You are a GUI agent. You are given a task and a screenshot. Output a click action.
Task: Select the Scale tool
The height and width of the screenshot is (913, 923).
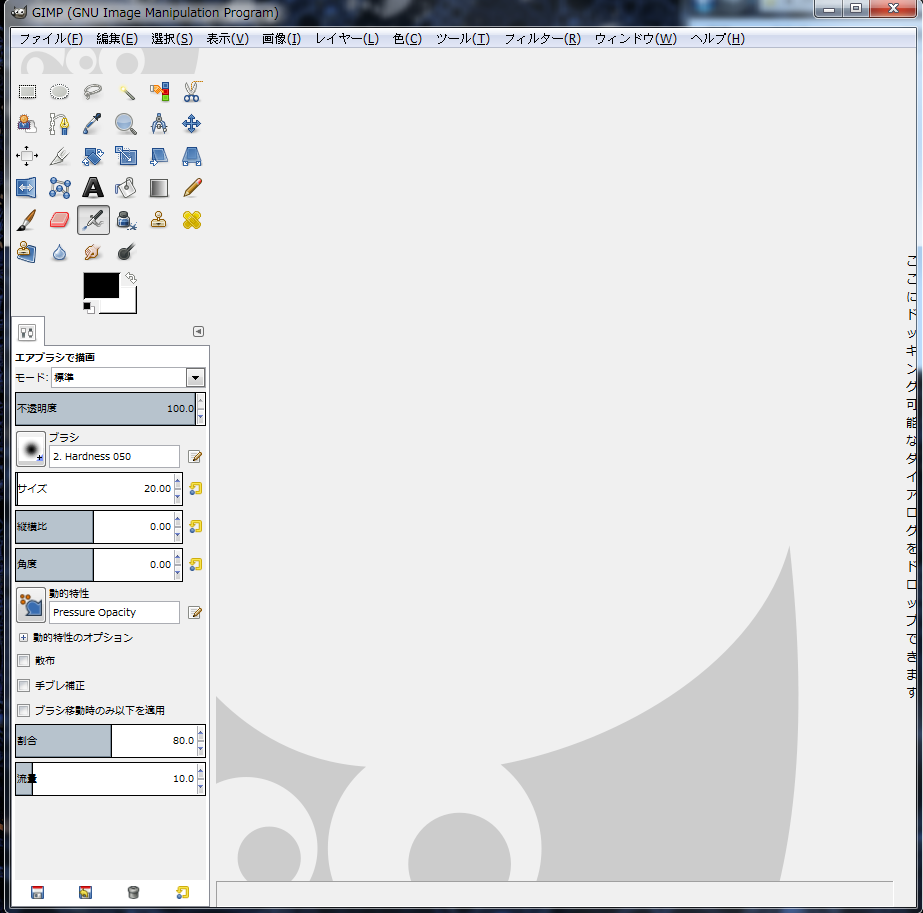coord(126,156)
